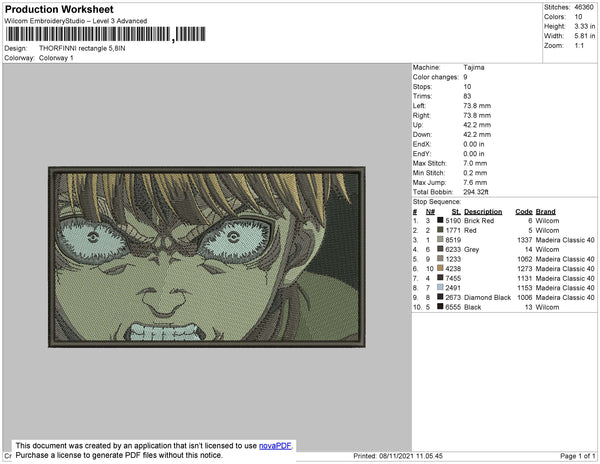Click the Total Bobbin value '294.32ft'
The image size is (600, 464).
coord(476,192)
